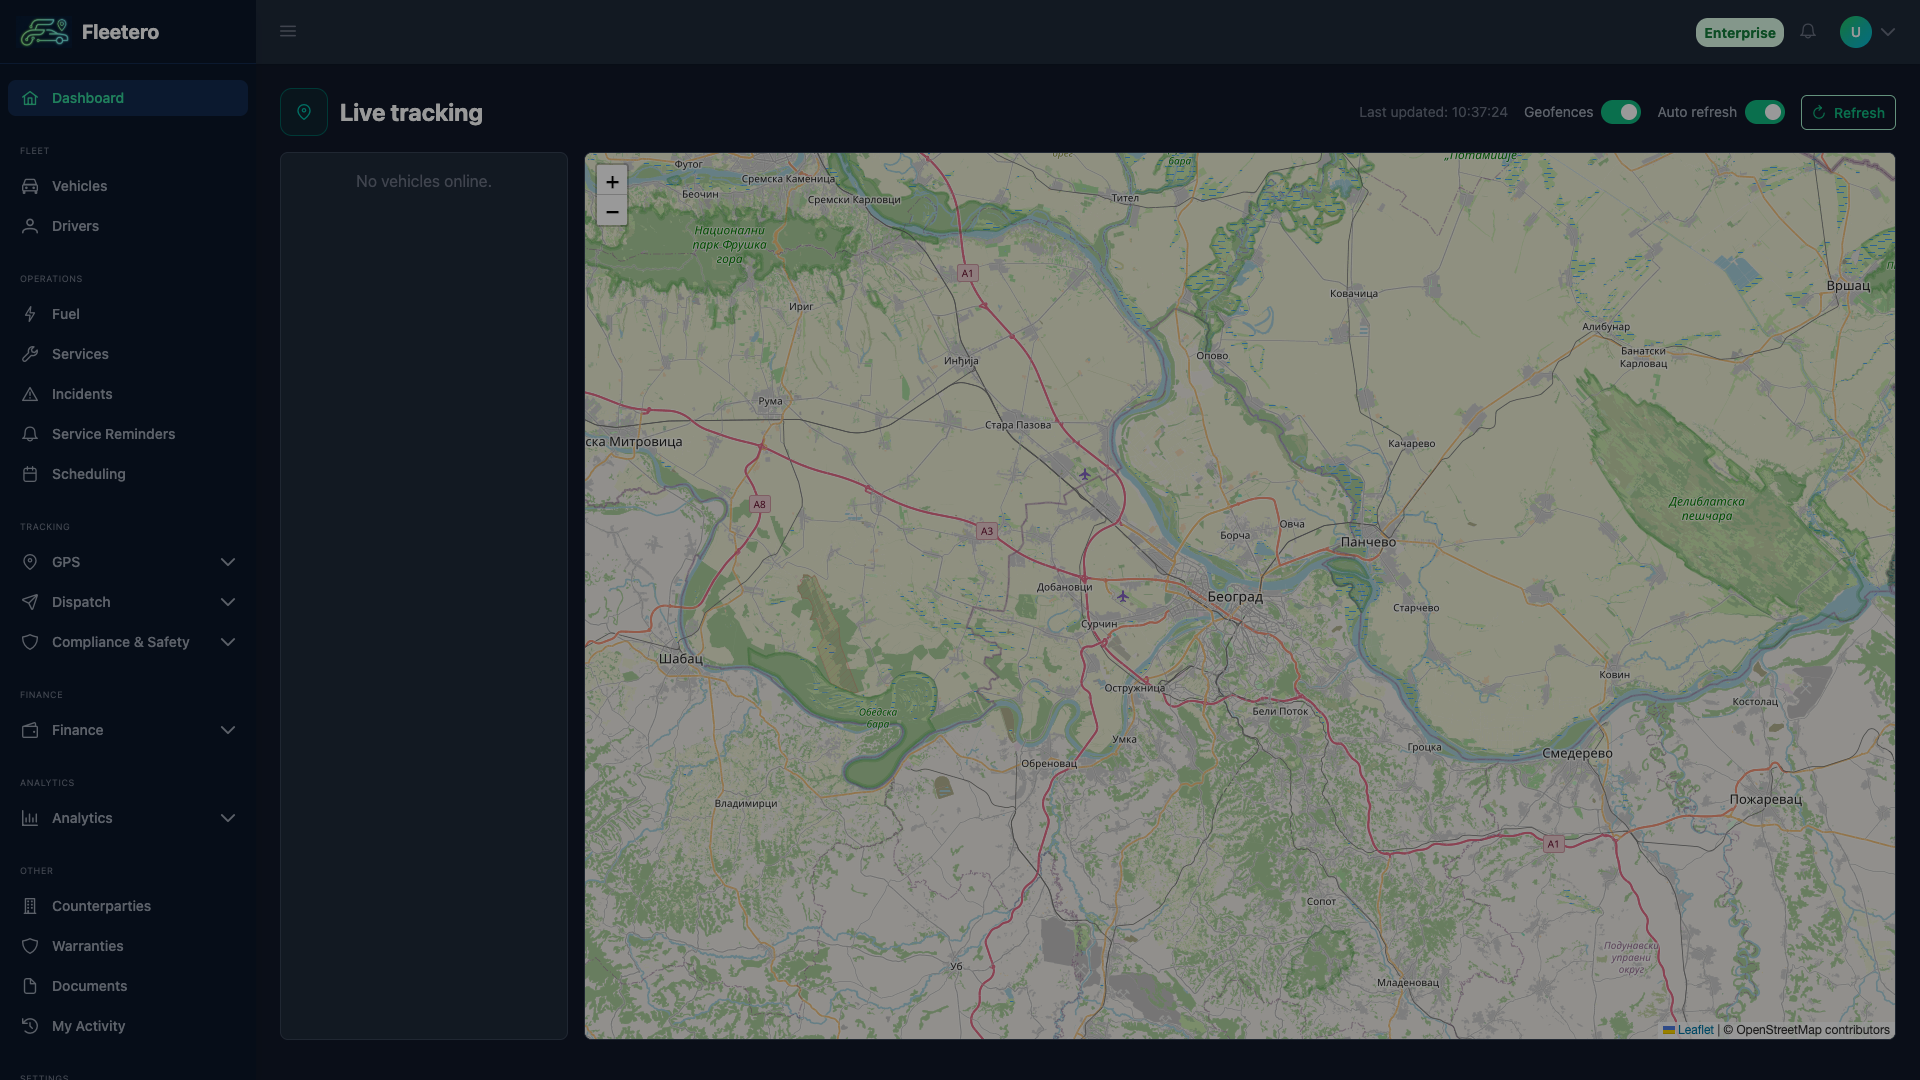Screen dimensions: 1920x1080
Task: Open the Vehicles page
Action: (128, 186)
